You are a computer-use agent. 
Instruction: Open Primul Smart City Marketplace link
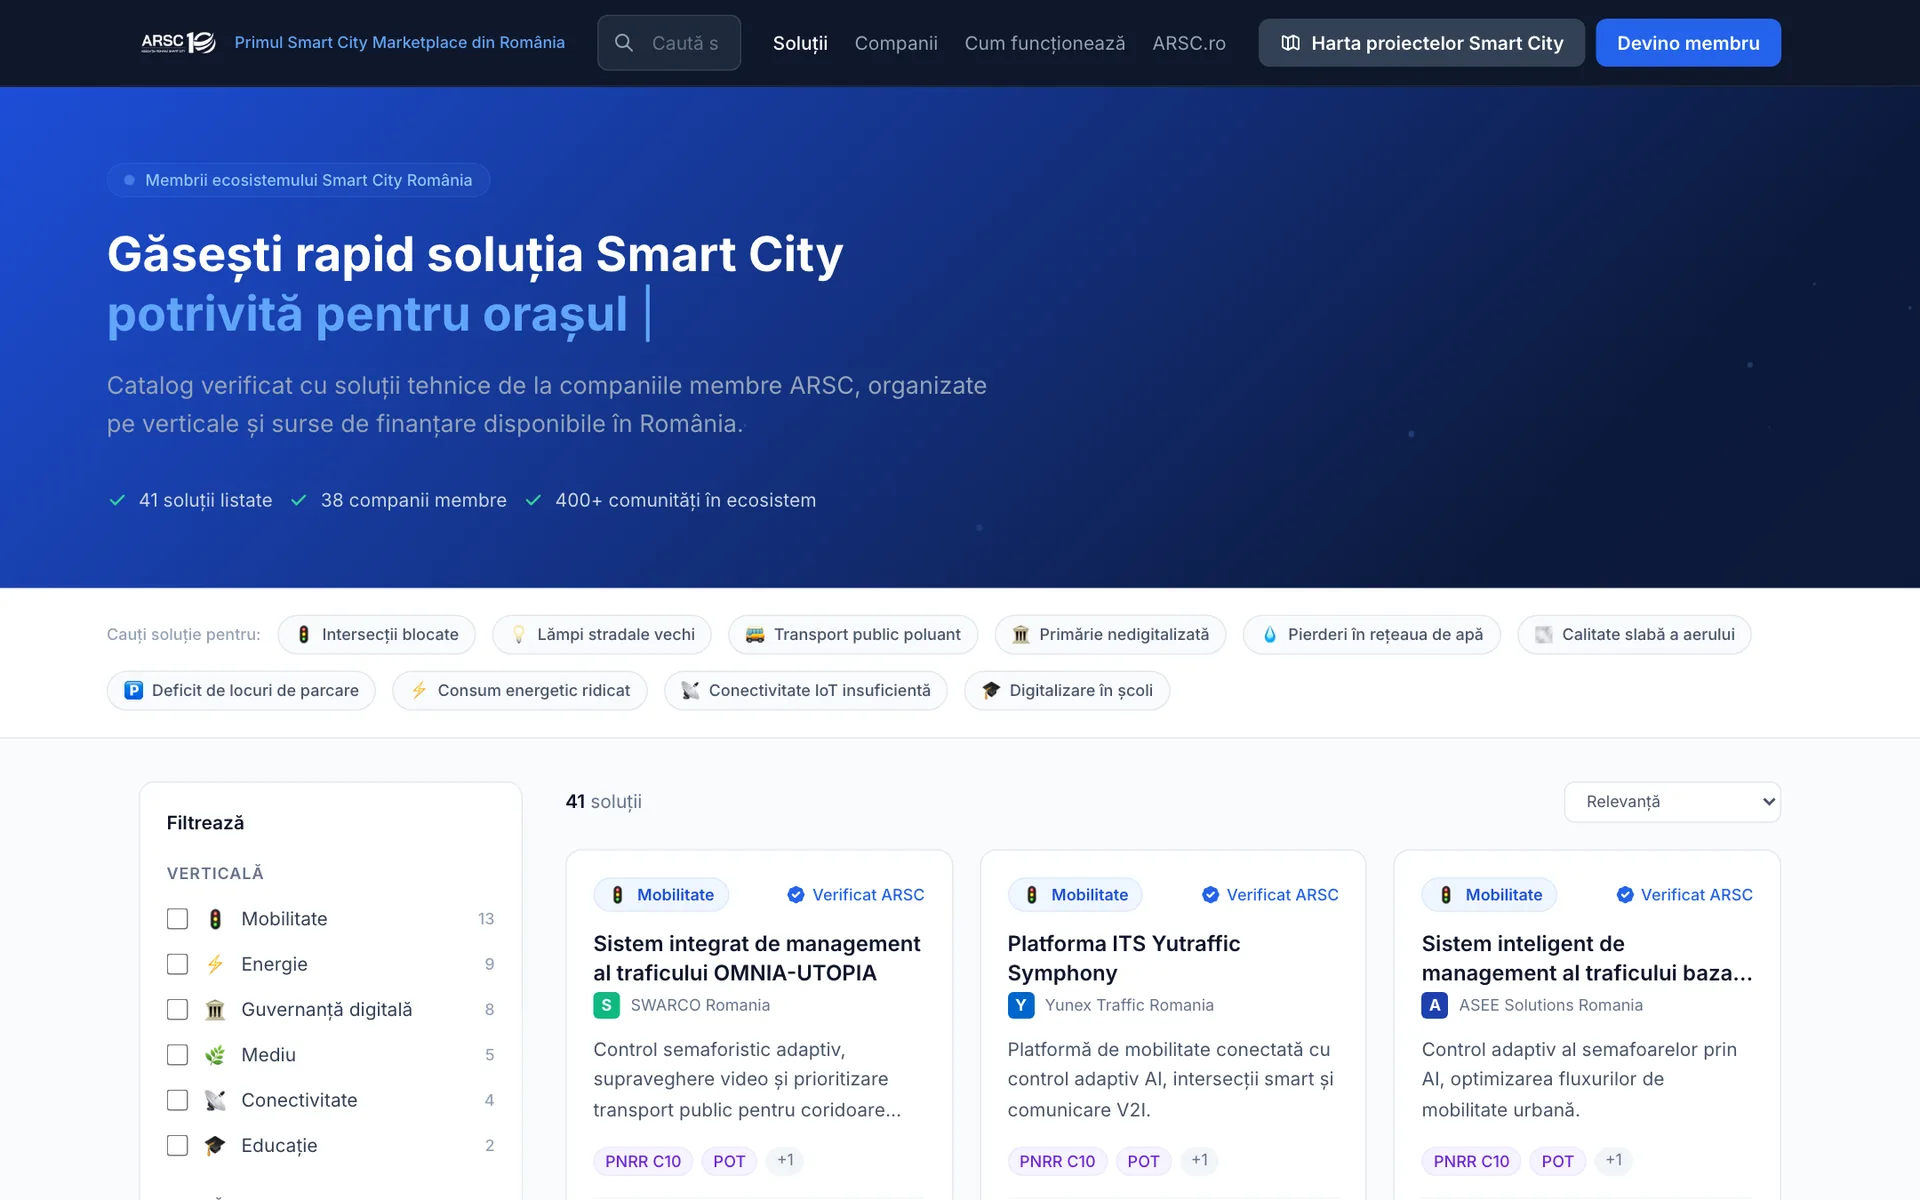click(399, 42)
